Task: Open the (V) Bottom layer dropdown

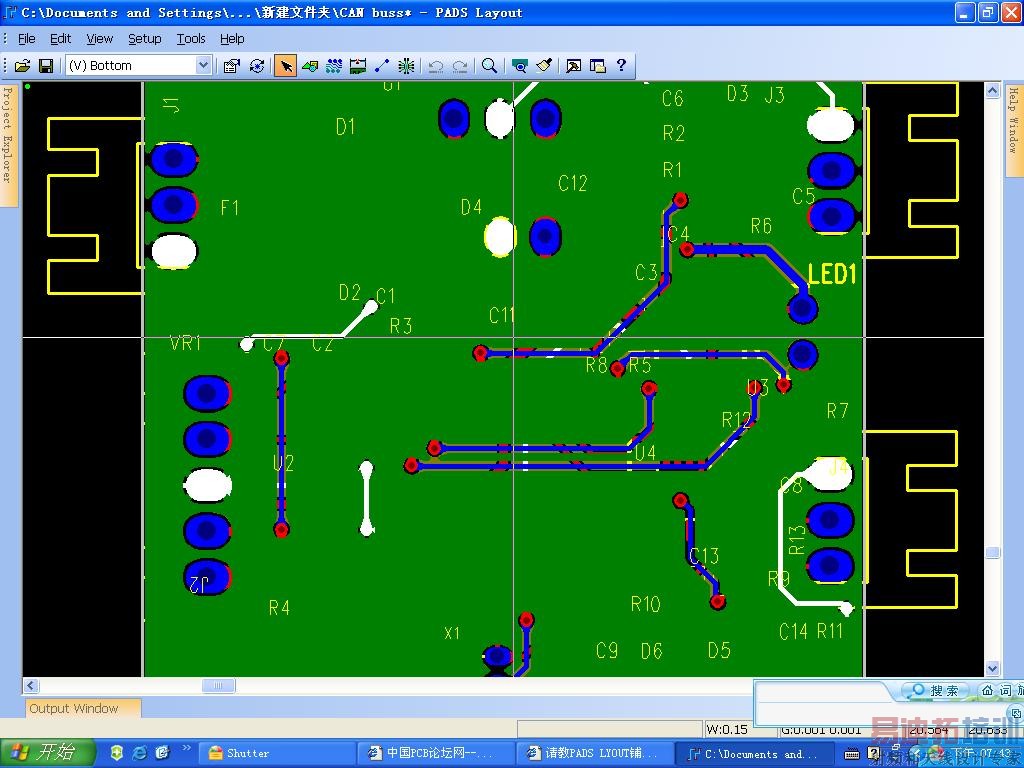Action: (203, 66)
